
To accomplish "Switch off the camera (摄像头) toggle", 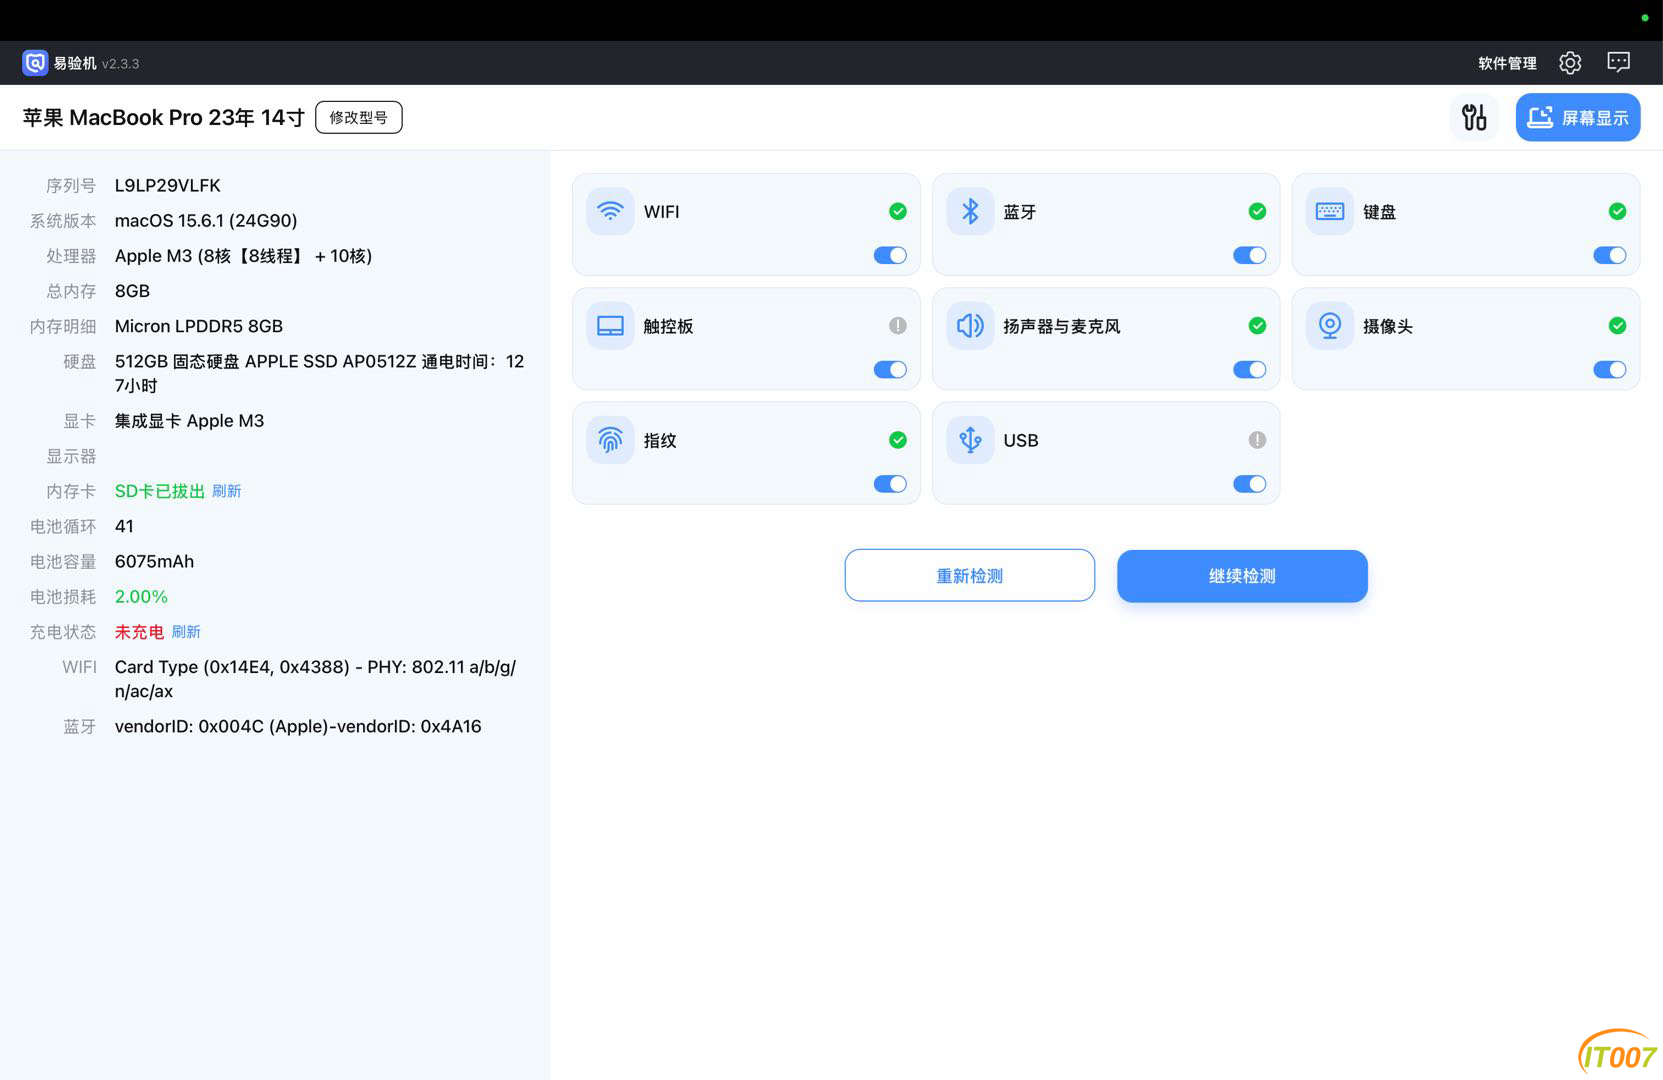I will 1609,370.
